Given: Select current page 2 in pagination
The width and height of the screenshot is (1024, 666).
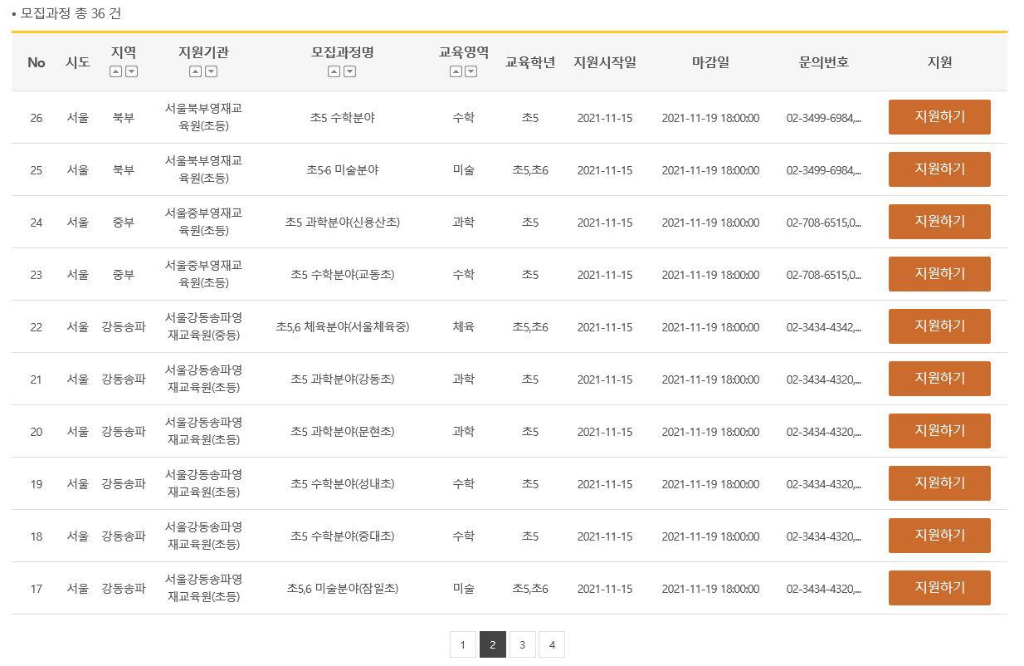Looking at the screenshot, I should pos(492,644).
